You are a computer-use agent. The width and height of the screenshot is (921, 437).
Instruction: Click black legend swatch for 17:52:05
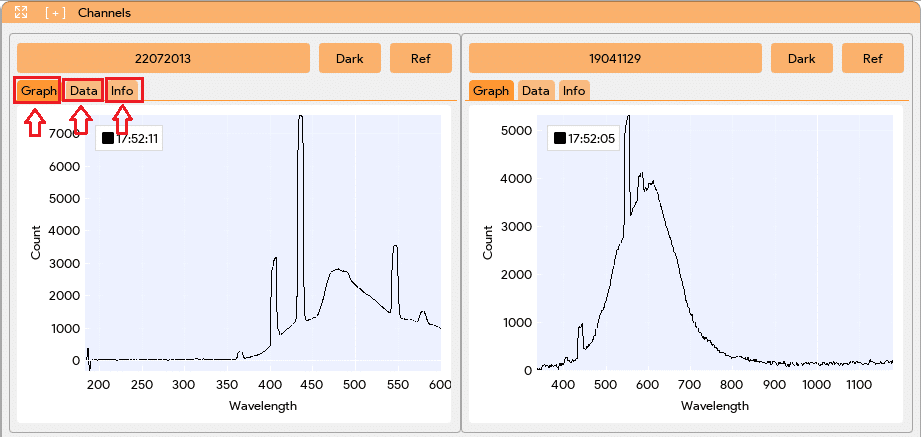pos(559,138)
